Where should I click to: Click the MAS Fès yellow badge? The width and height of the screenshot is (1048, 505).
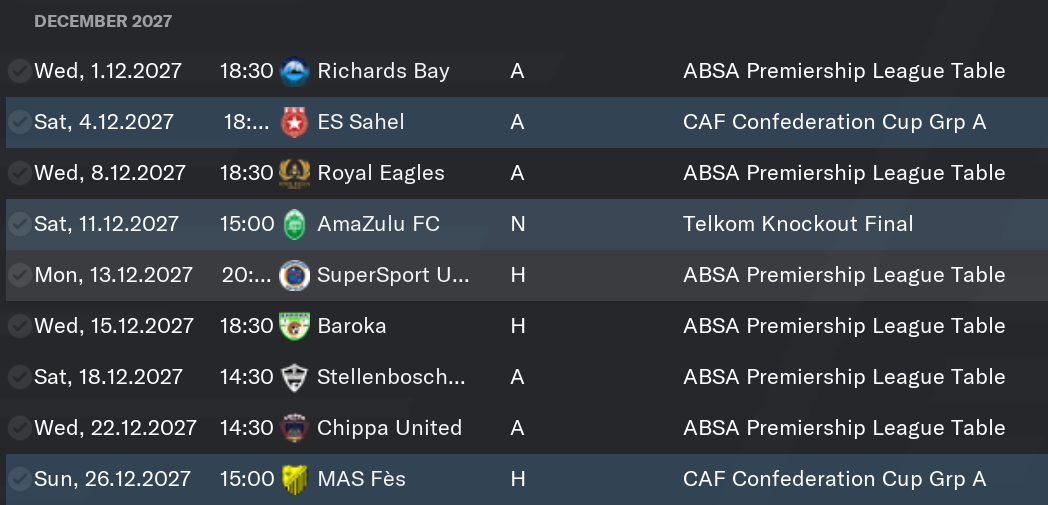pyautogui.click(x=294, y=479)
